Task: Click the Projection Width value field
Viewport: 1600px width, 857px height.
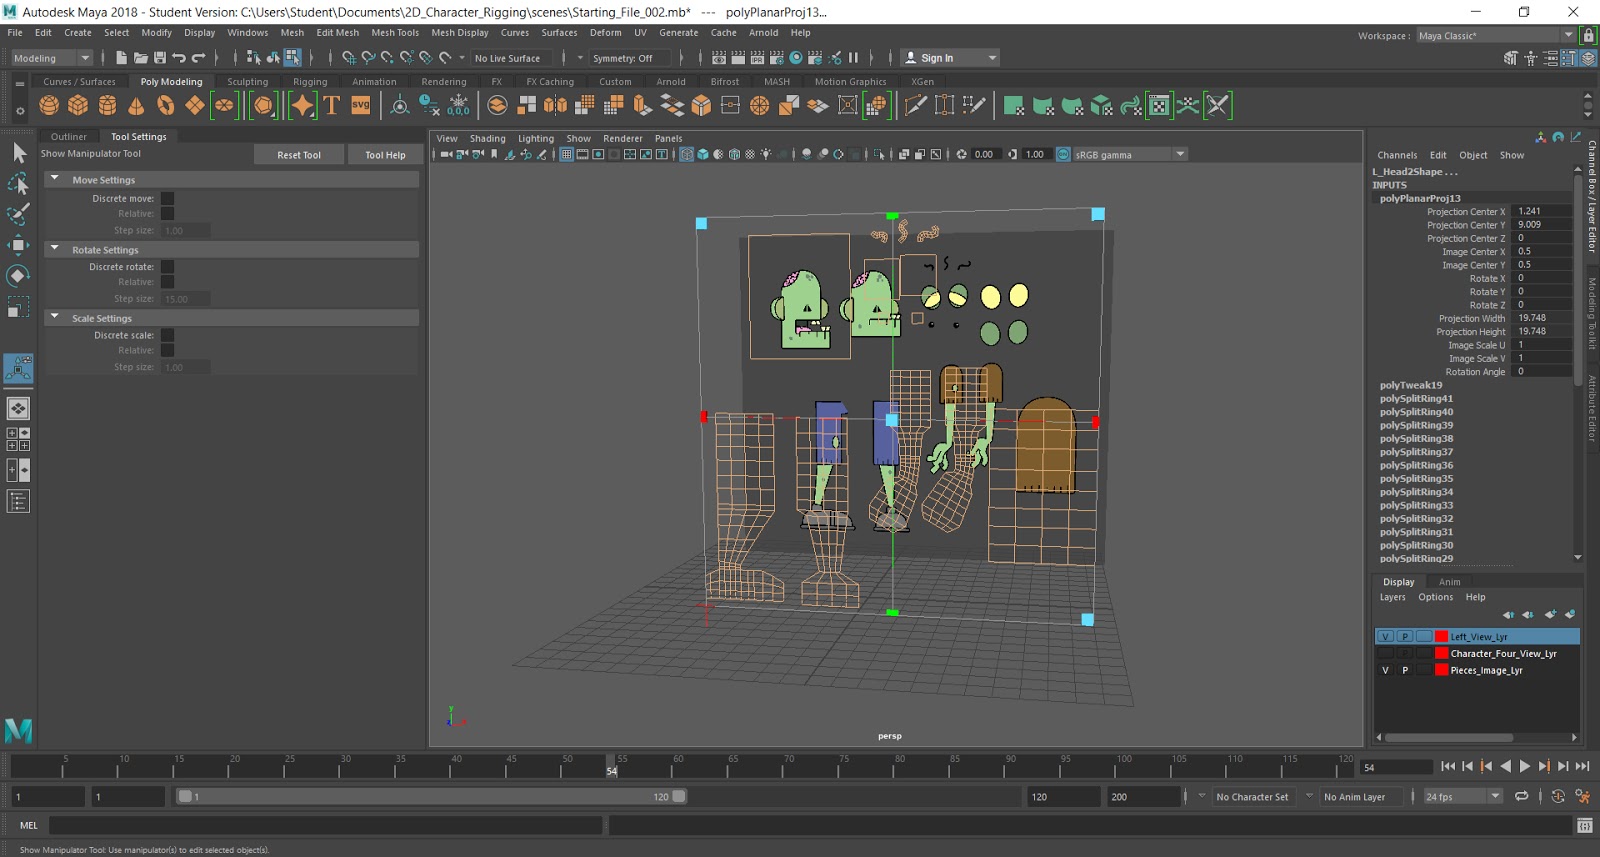Action: coord(1540,318)
